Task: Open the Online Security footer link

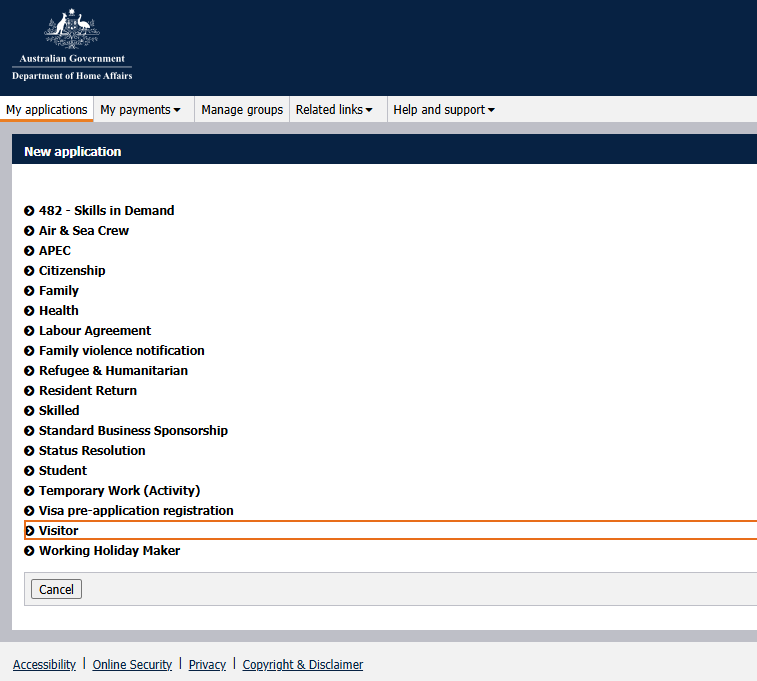Action: [x=132, y=665]
